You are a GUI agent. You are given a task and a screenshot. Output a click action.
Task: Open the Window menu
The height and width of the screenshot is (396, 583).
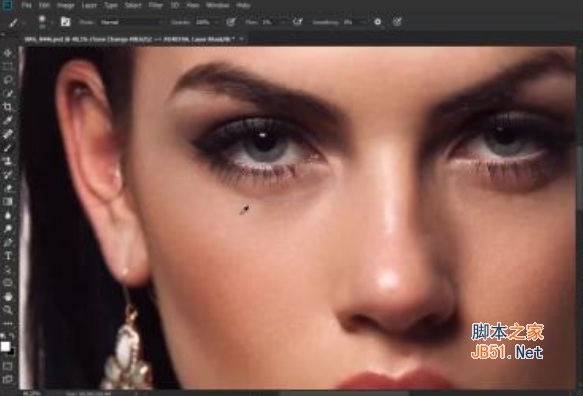pos(218,5)
